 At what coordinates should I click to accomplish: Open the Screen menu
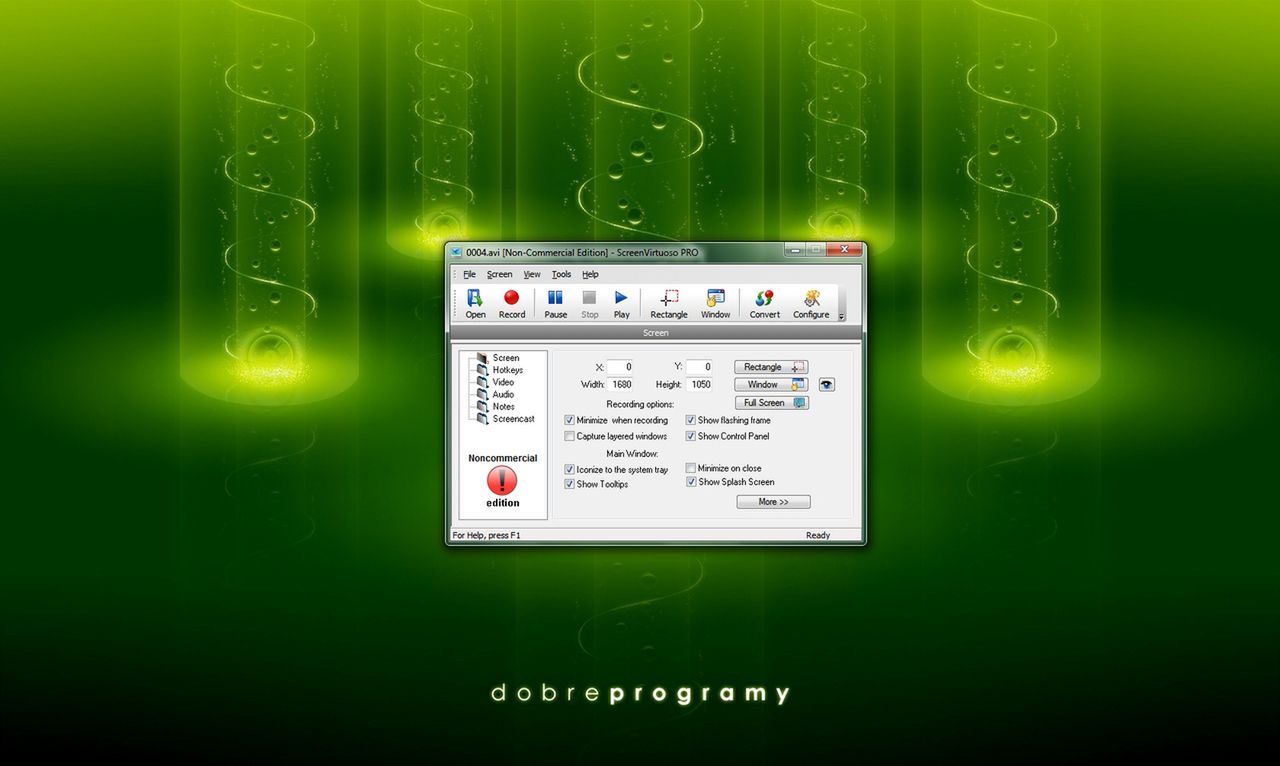point(499,274)
